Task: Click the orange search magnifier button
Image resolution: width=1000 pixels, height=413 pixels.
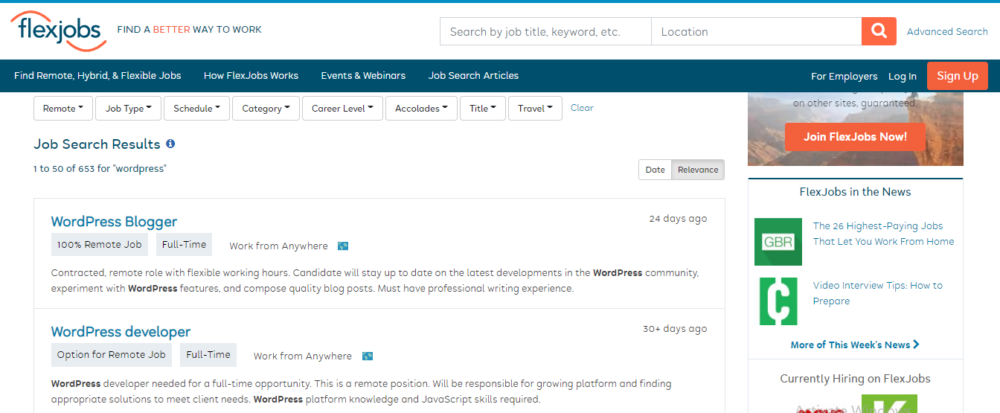Action: click(x=879, y=31)
